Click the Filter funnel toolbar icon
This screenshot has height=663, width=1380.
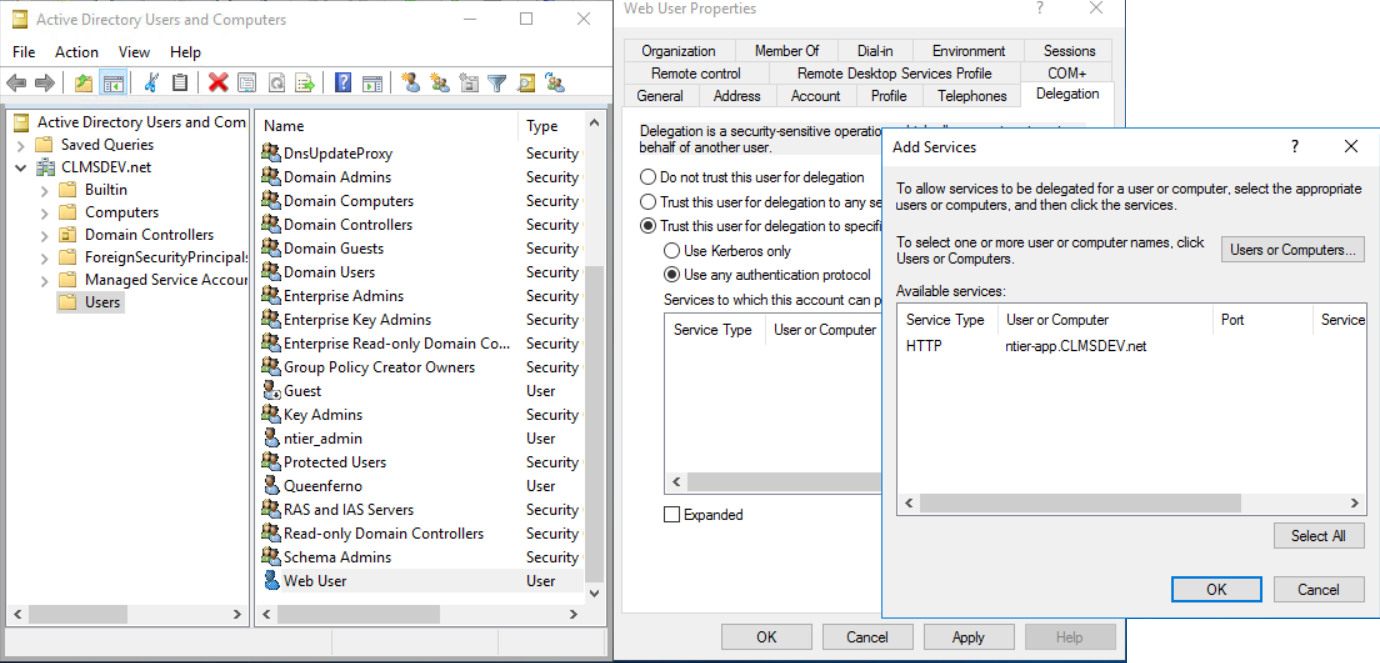497,83
